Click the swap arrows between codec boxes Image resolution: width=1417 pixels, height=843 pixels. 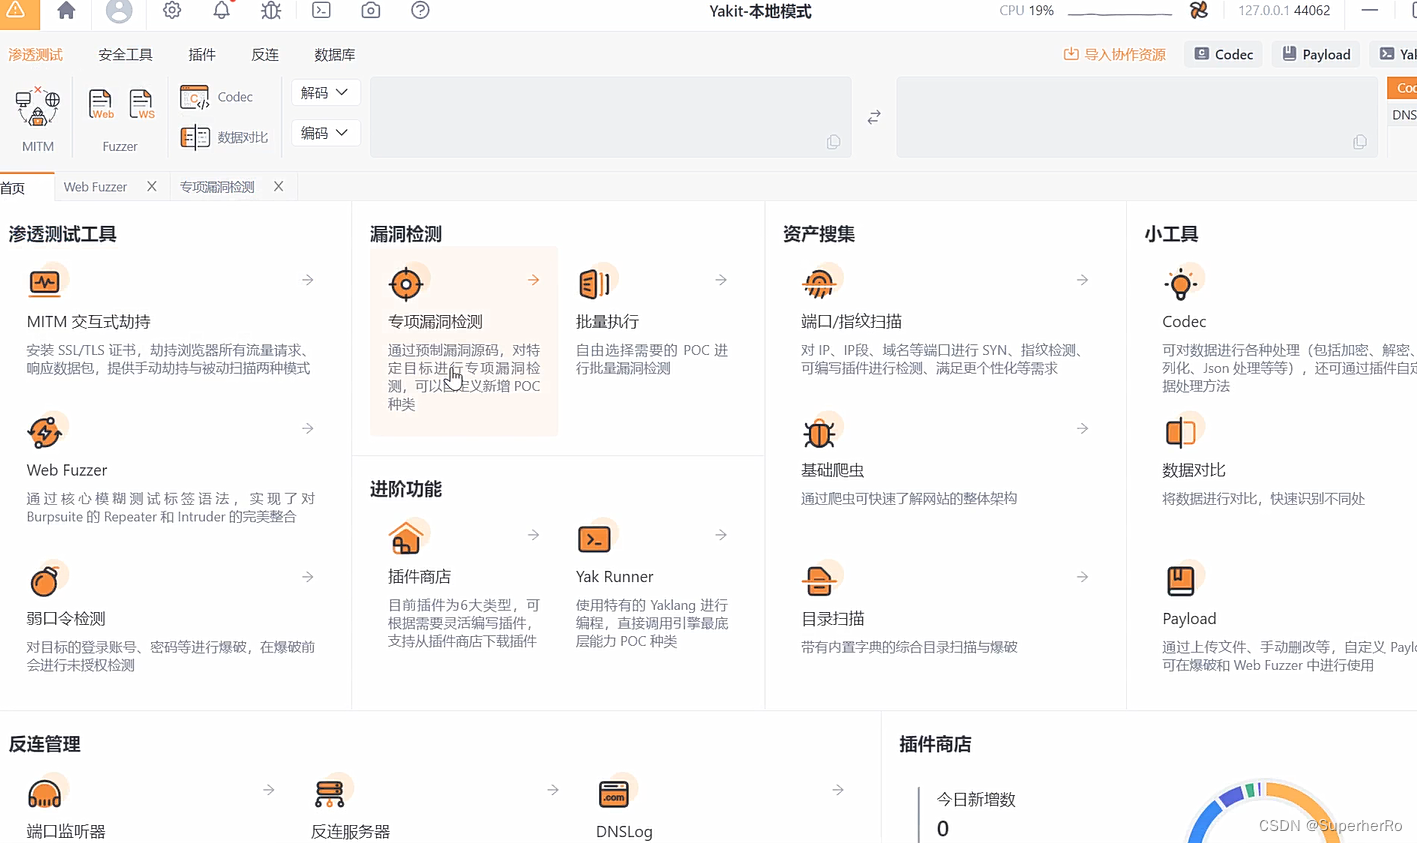pyautogui.click(x=874, y=117)
